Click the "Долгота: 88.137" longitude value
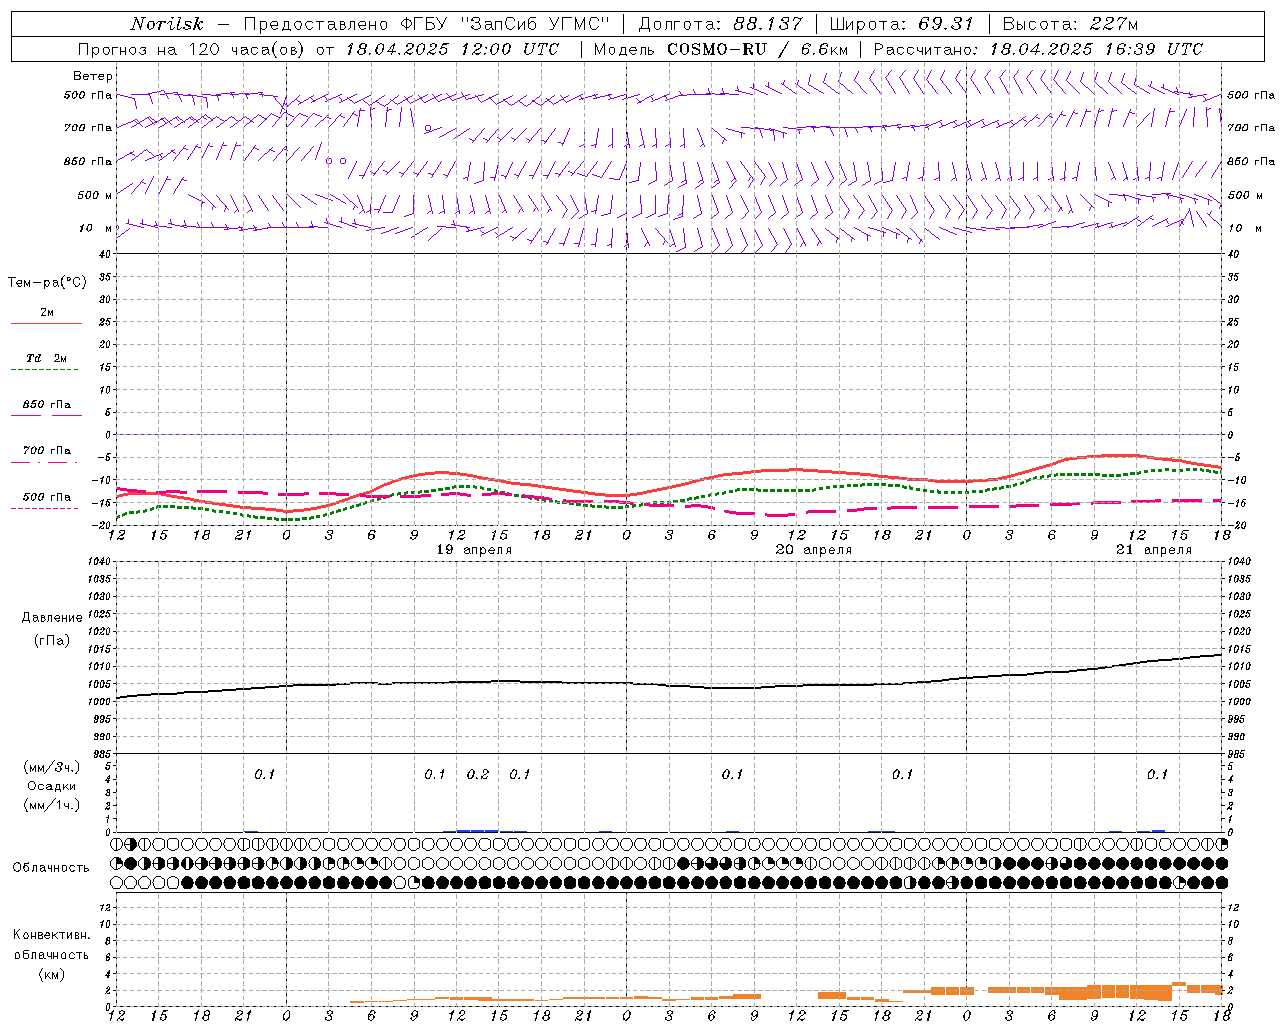This screenshot has height=1024, width=1280. pos(719,24)
